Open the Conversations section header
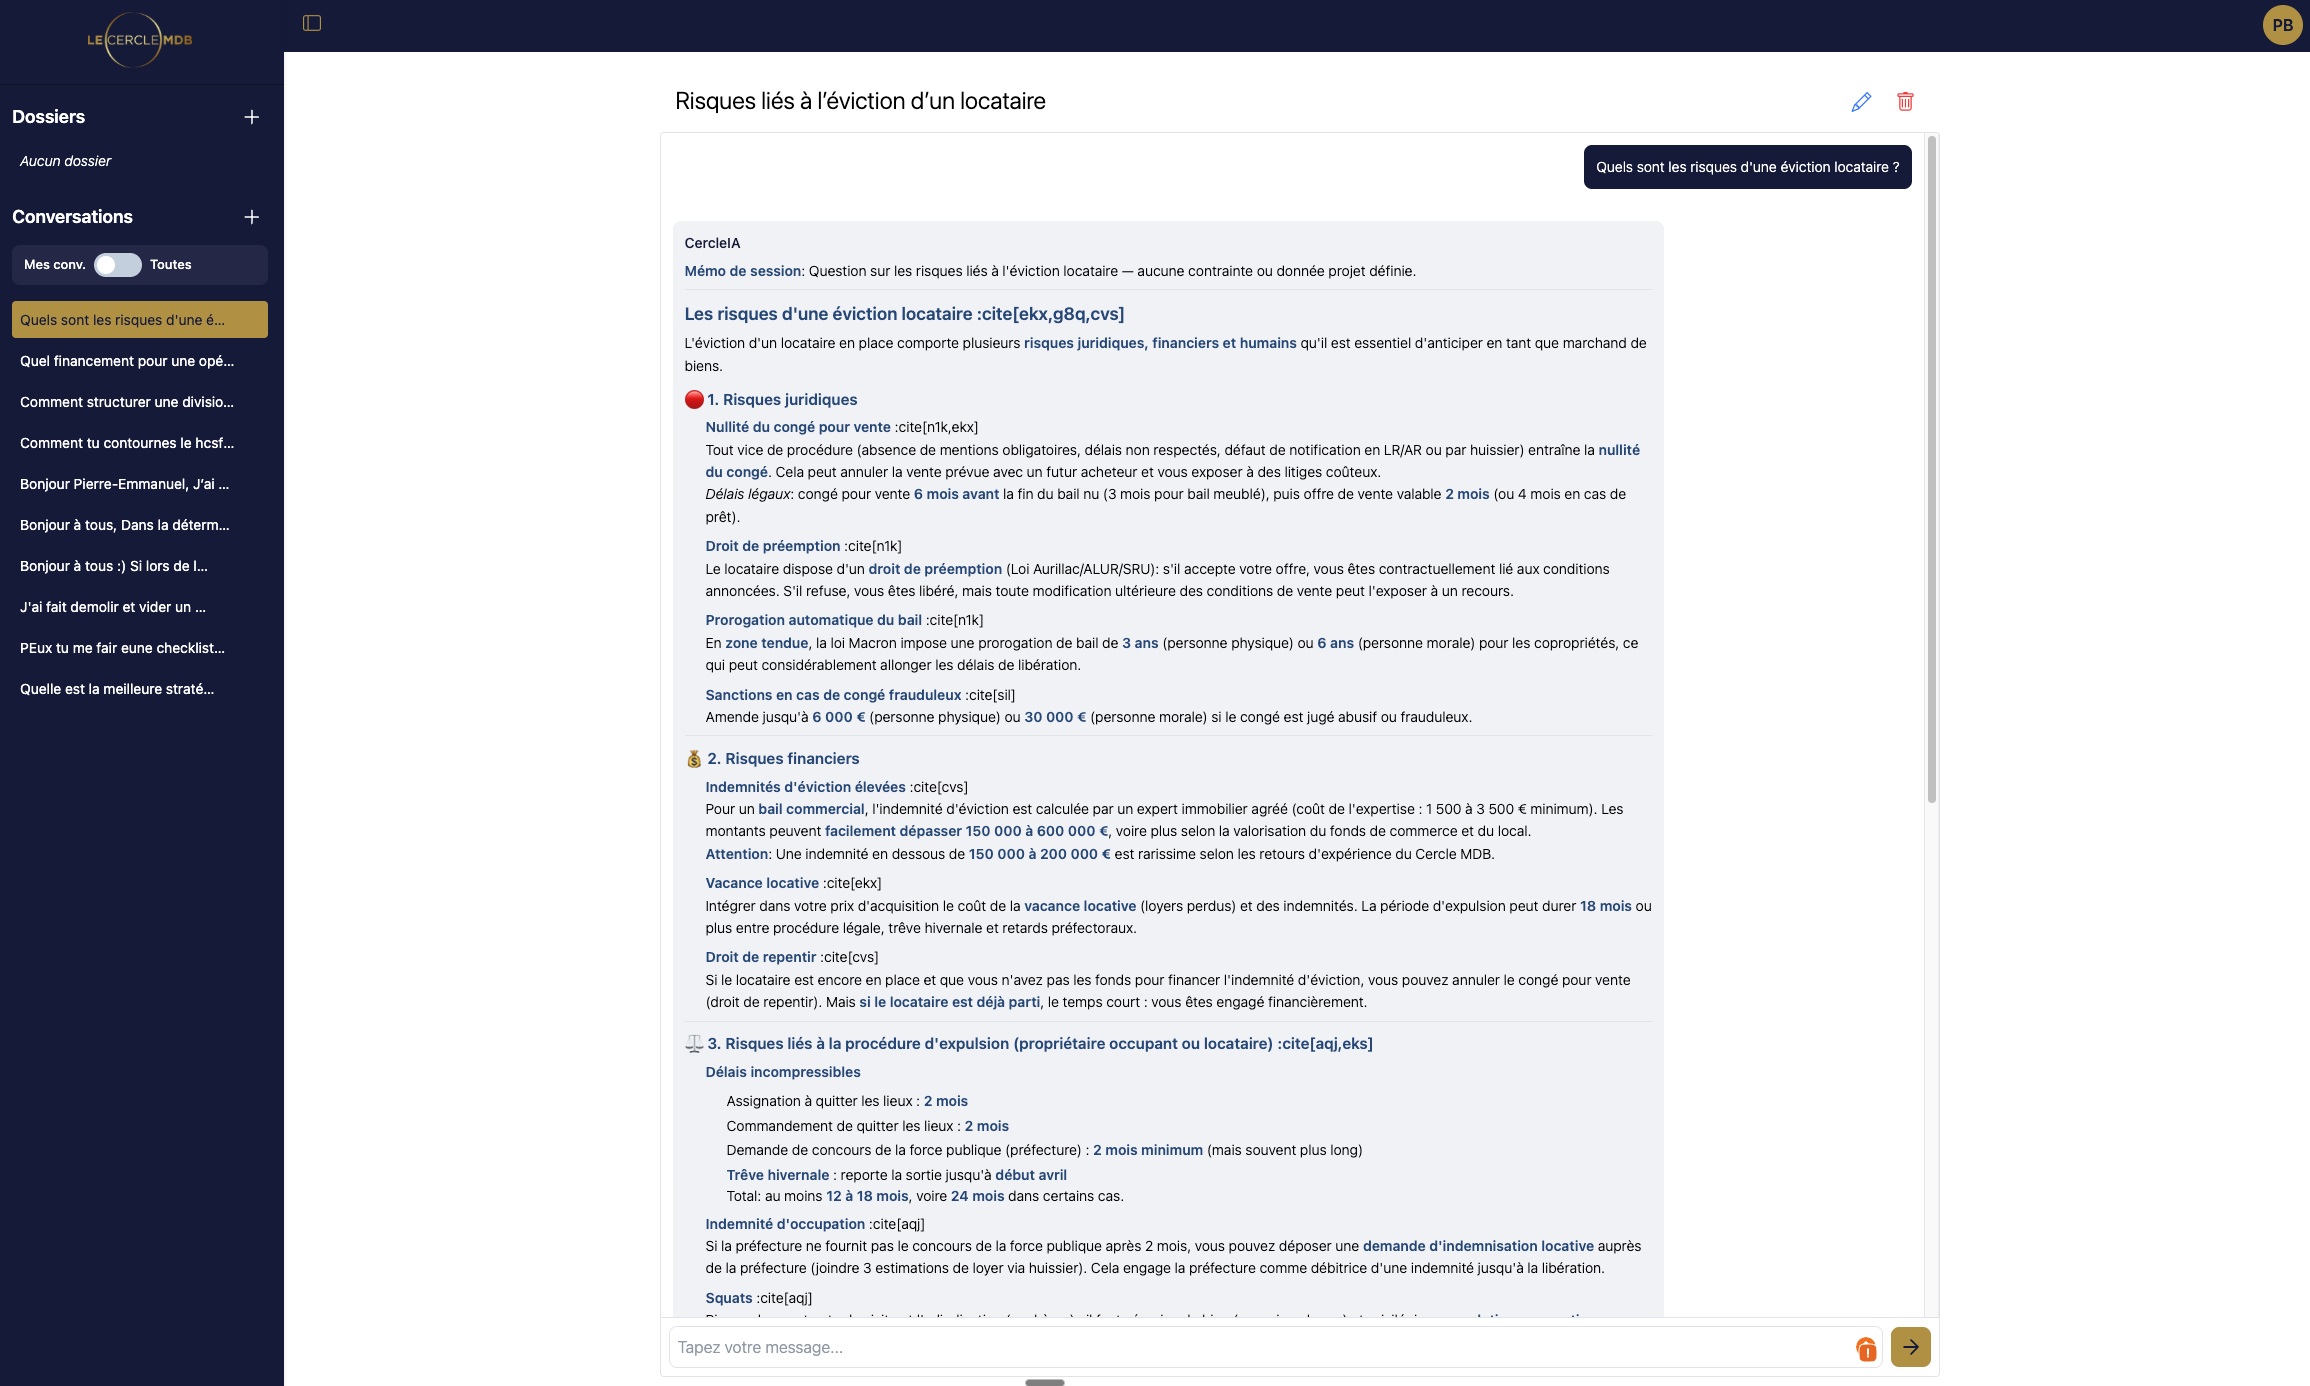This screenshot has height=1386, width=2310. pyautogui.click(x=73, y=217)
